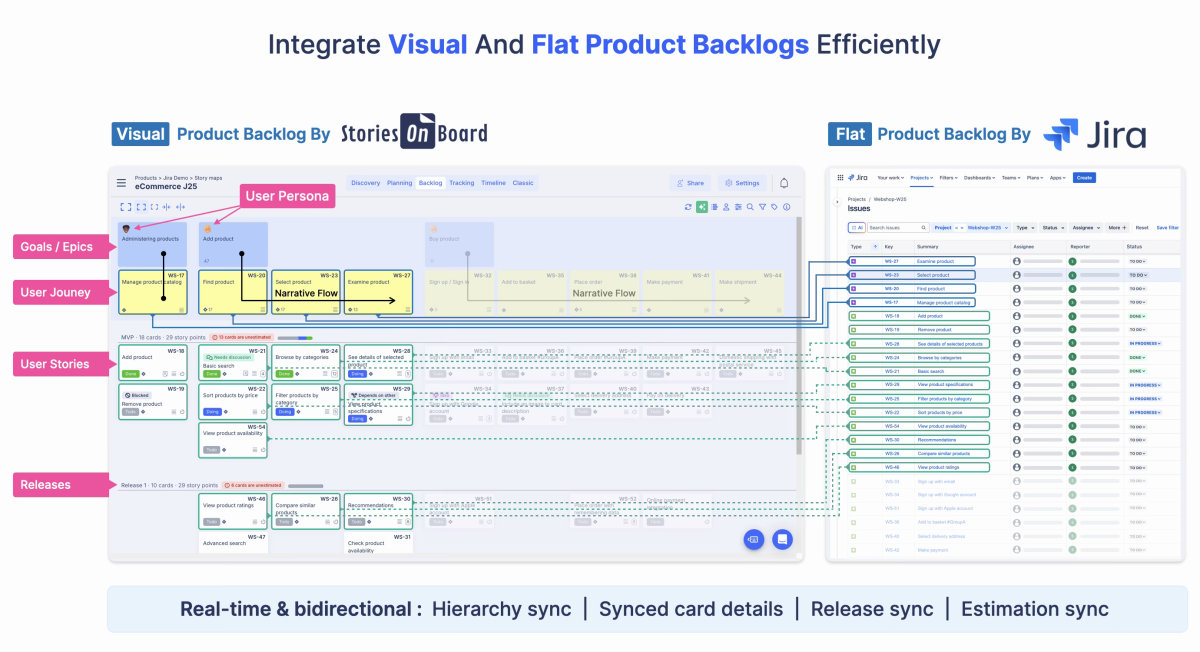The height and width of the screenshot is (652, 1200).
Task: Click the green highlighted toolbar icon
Action: pyautogui.click(x=702, y=207)
